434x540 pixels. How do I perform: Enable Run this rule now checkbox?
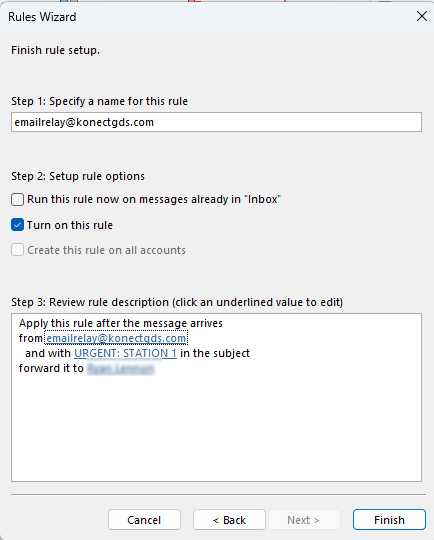18,199
